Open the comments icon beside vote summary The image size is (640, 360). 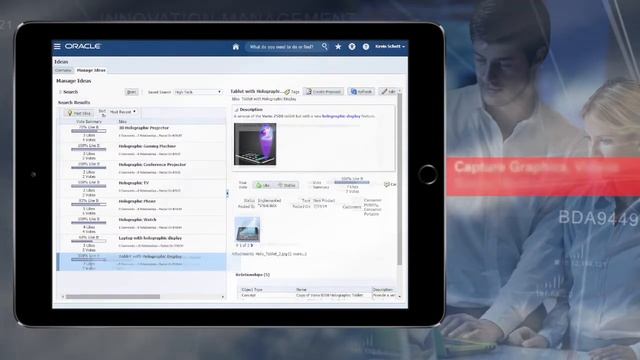[x=387, y=184]
